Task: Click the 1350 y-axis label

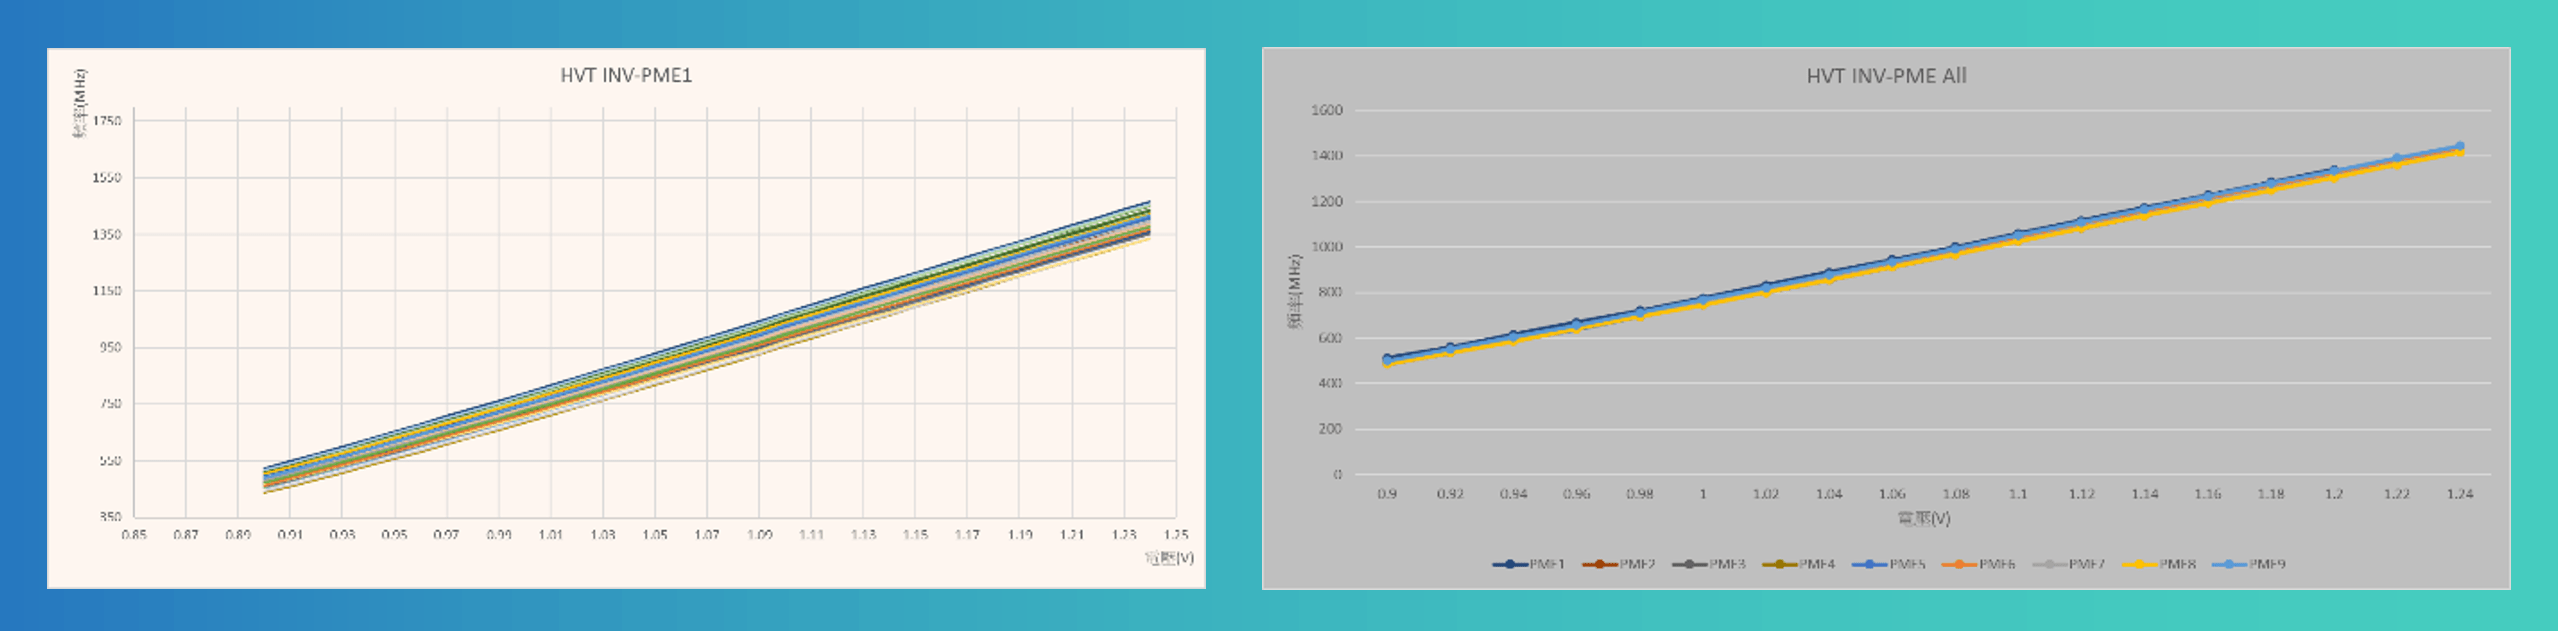Action: tap(107, 235)
